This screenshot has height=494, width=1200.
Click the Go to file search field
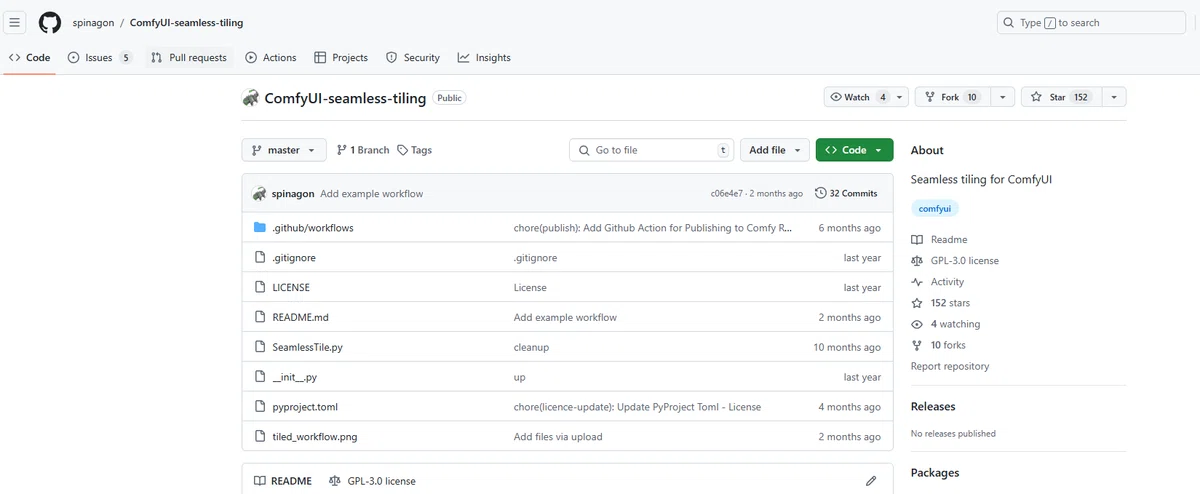coord(652,150)
